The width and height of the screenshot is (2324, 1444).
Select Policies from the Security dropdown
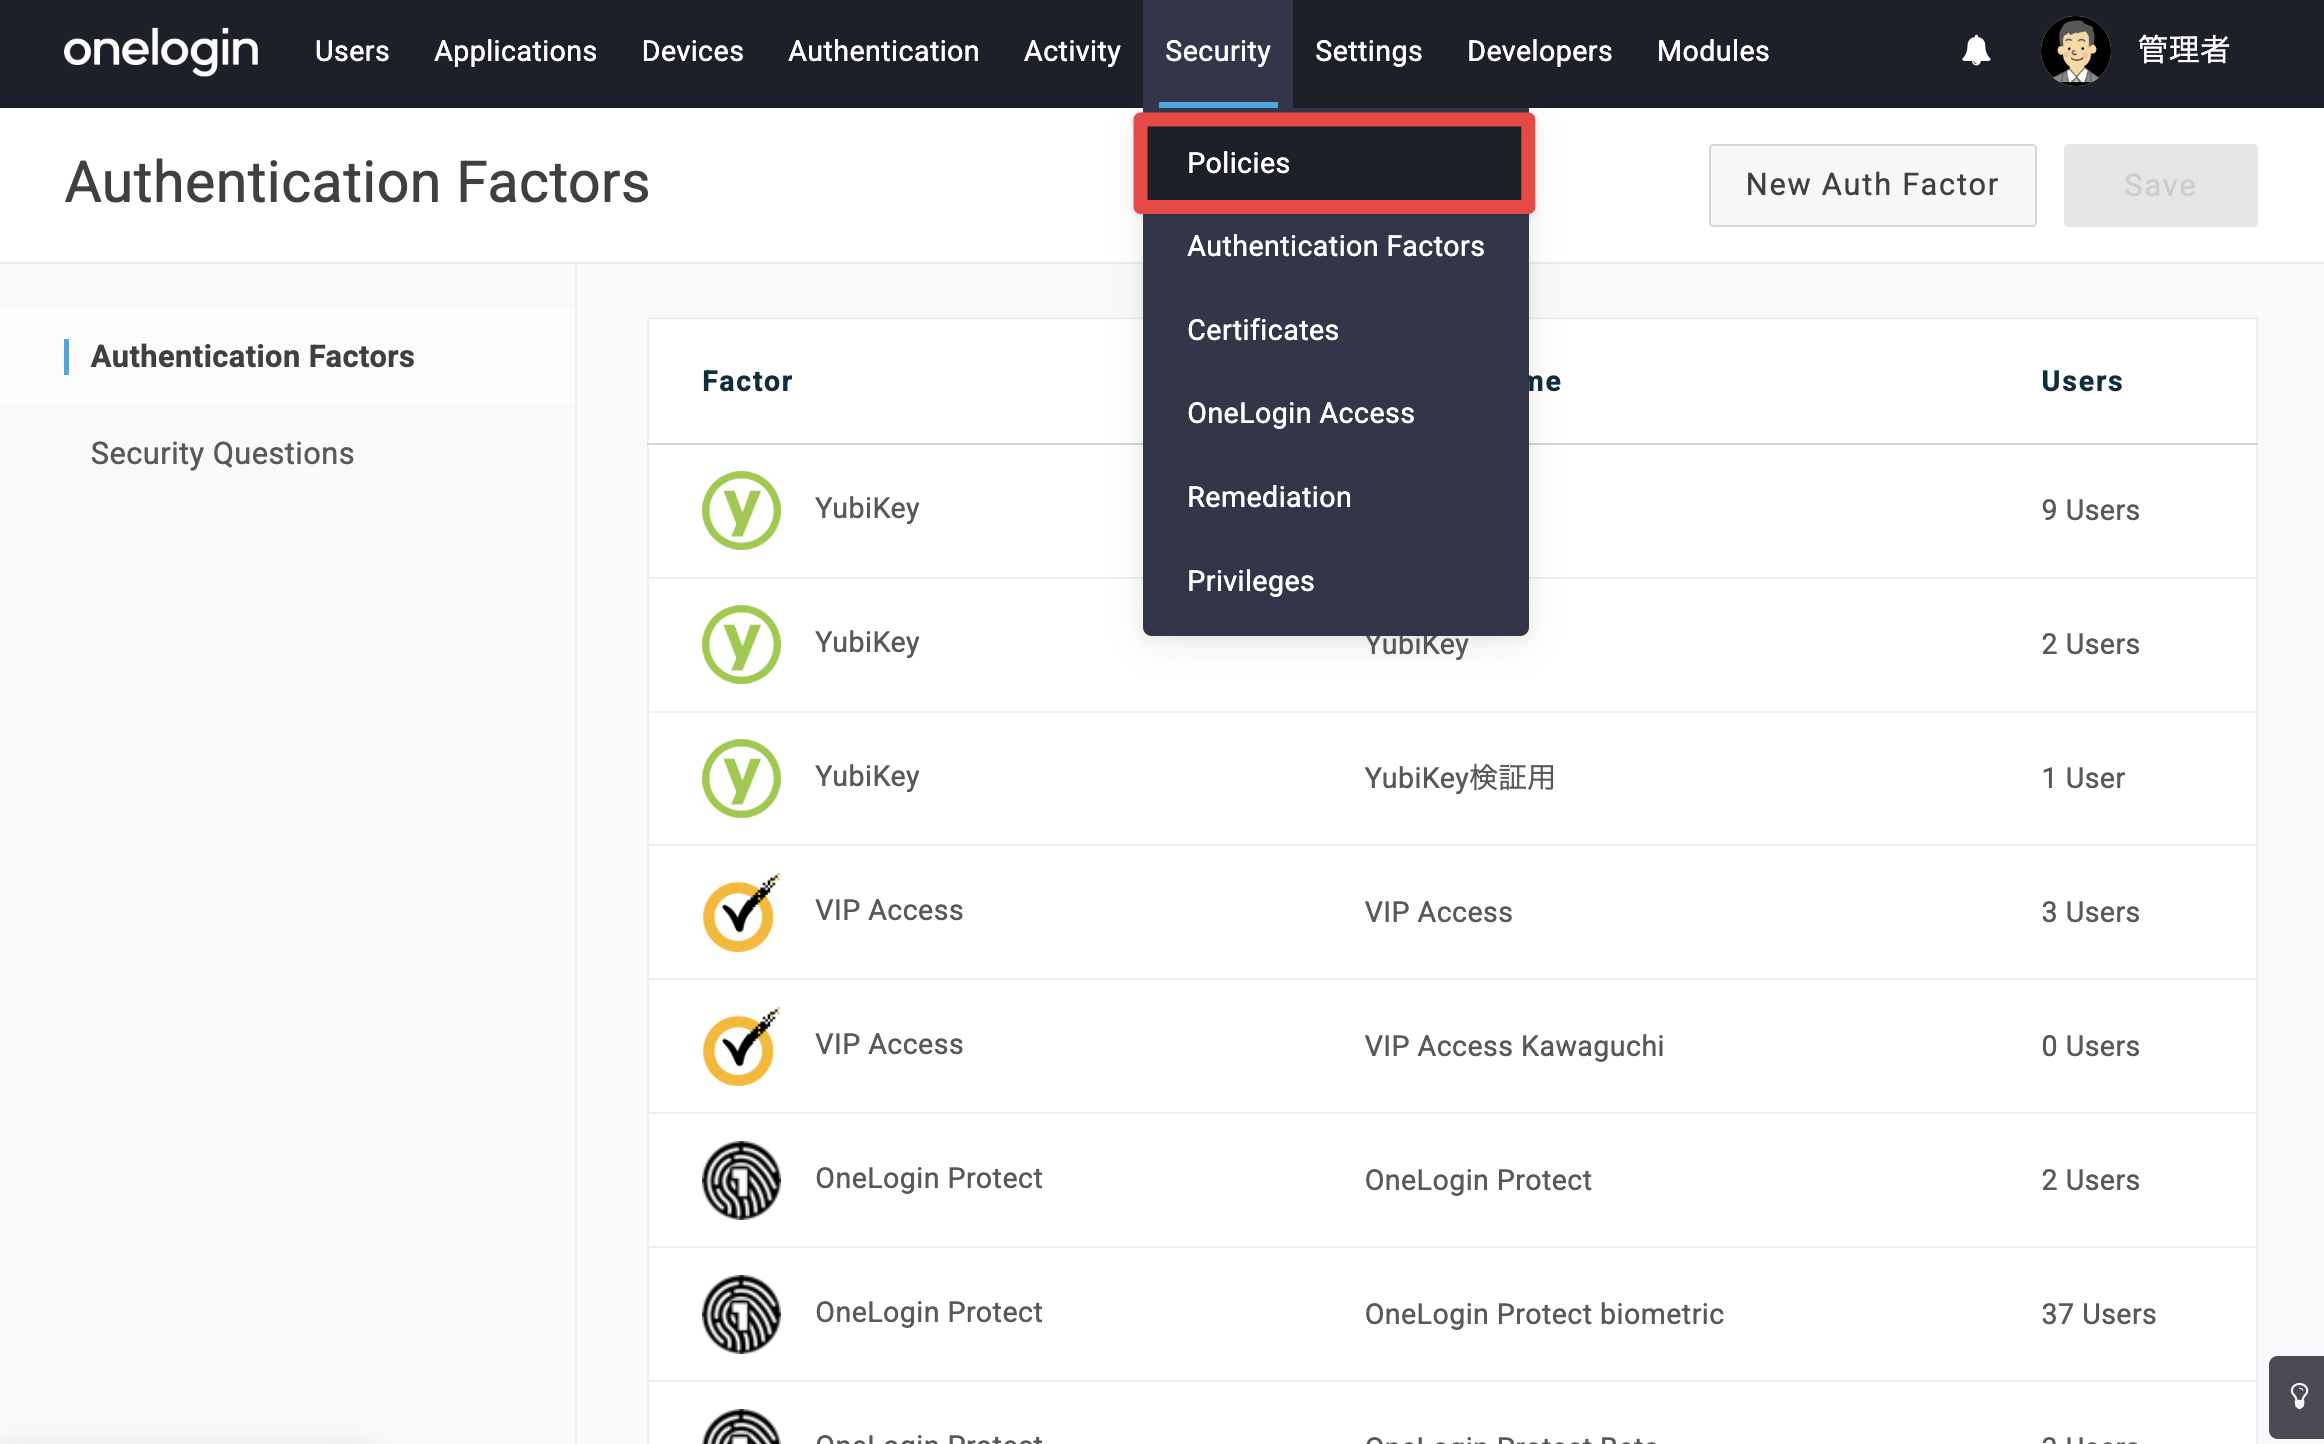(1335, 163)
